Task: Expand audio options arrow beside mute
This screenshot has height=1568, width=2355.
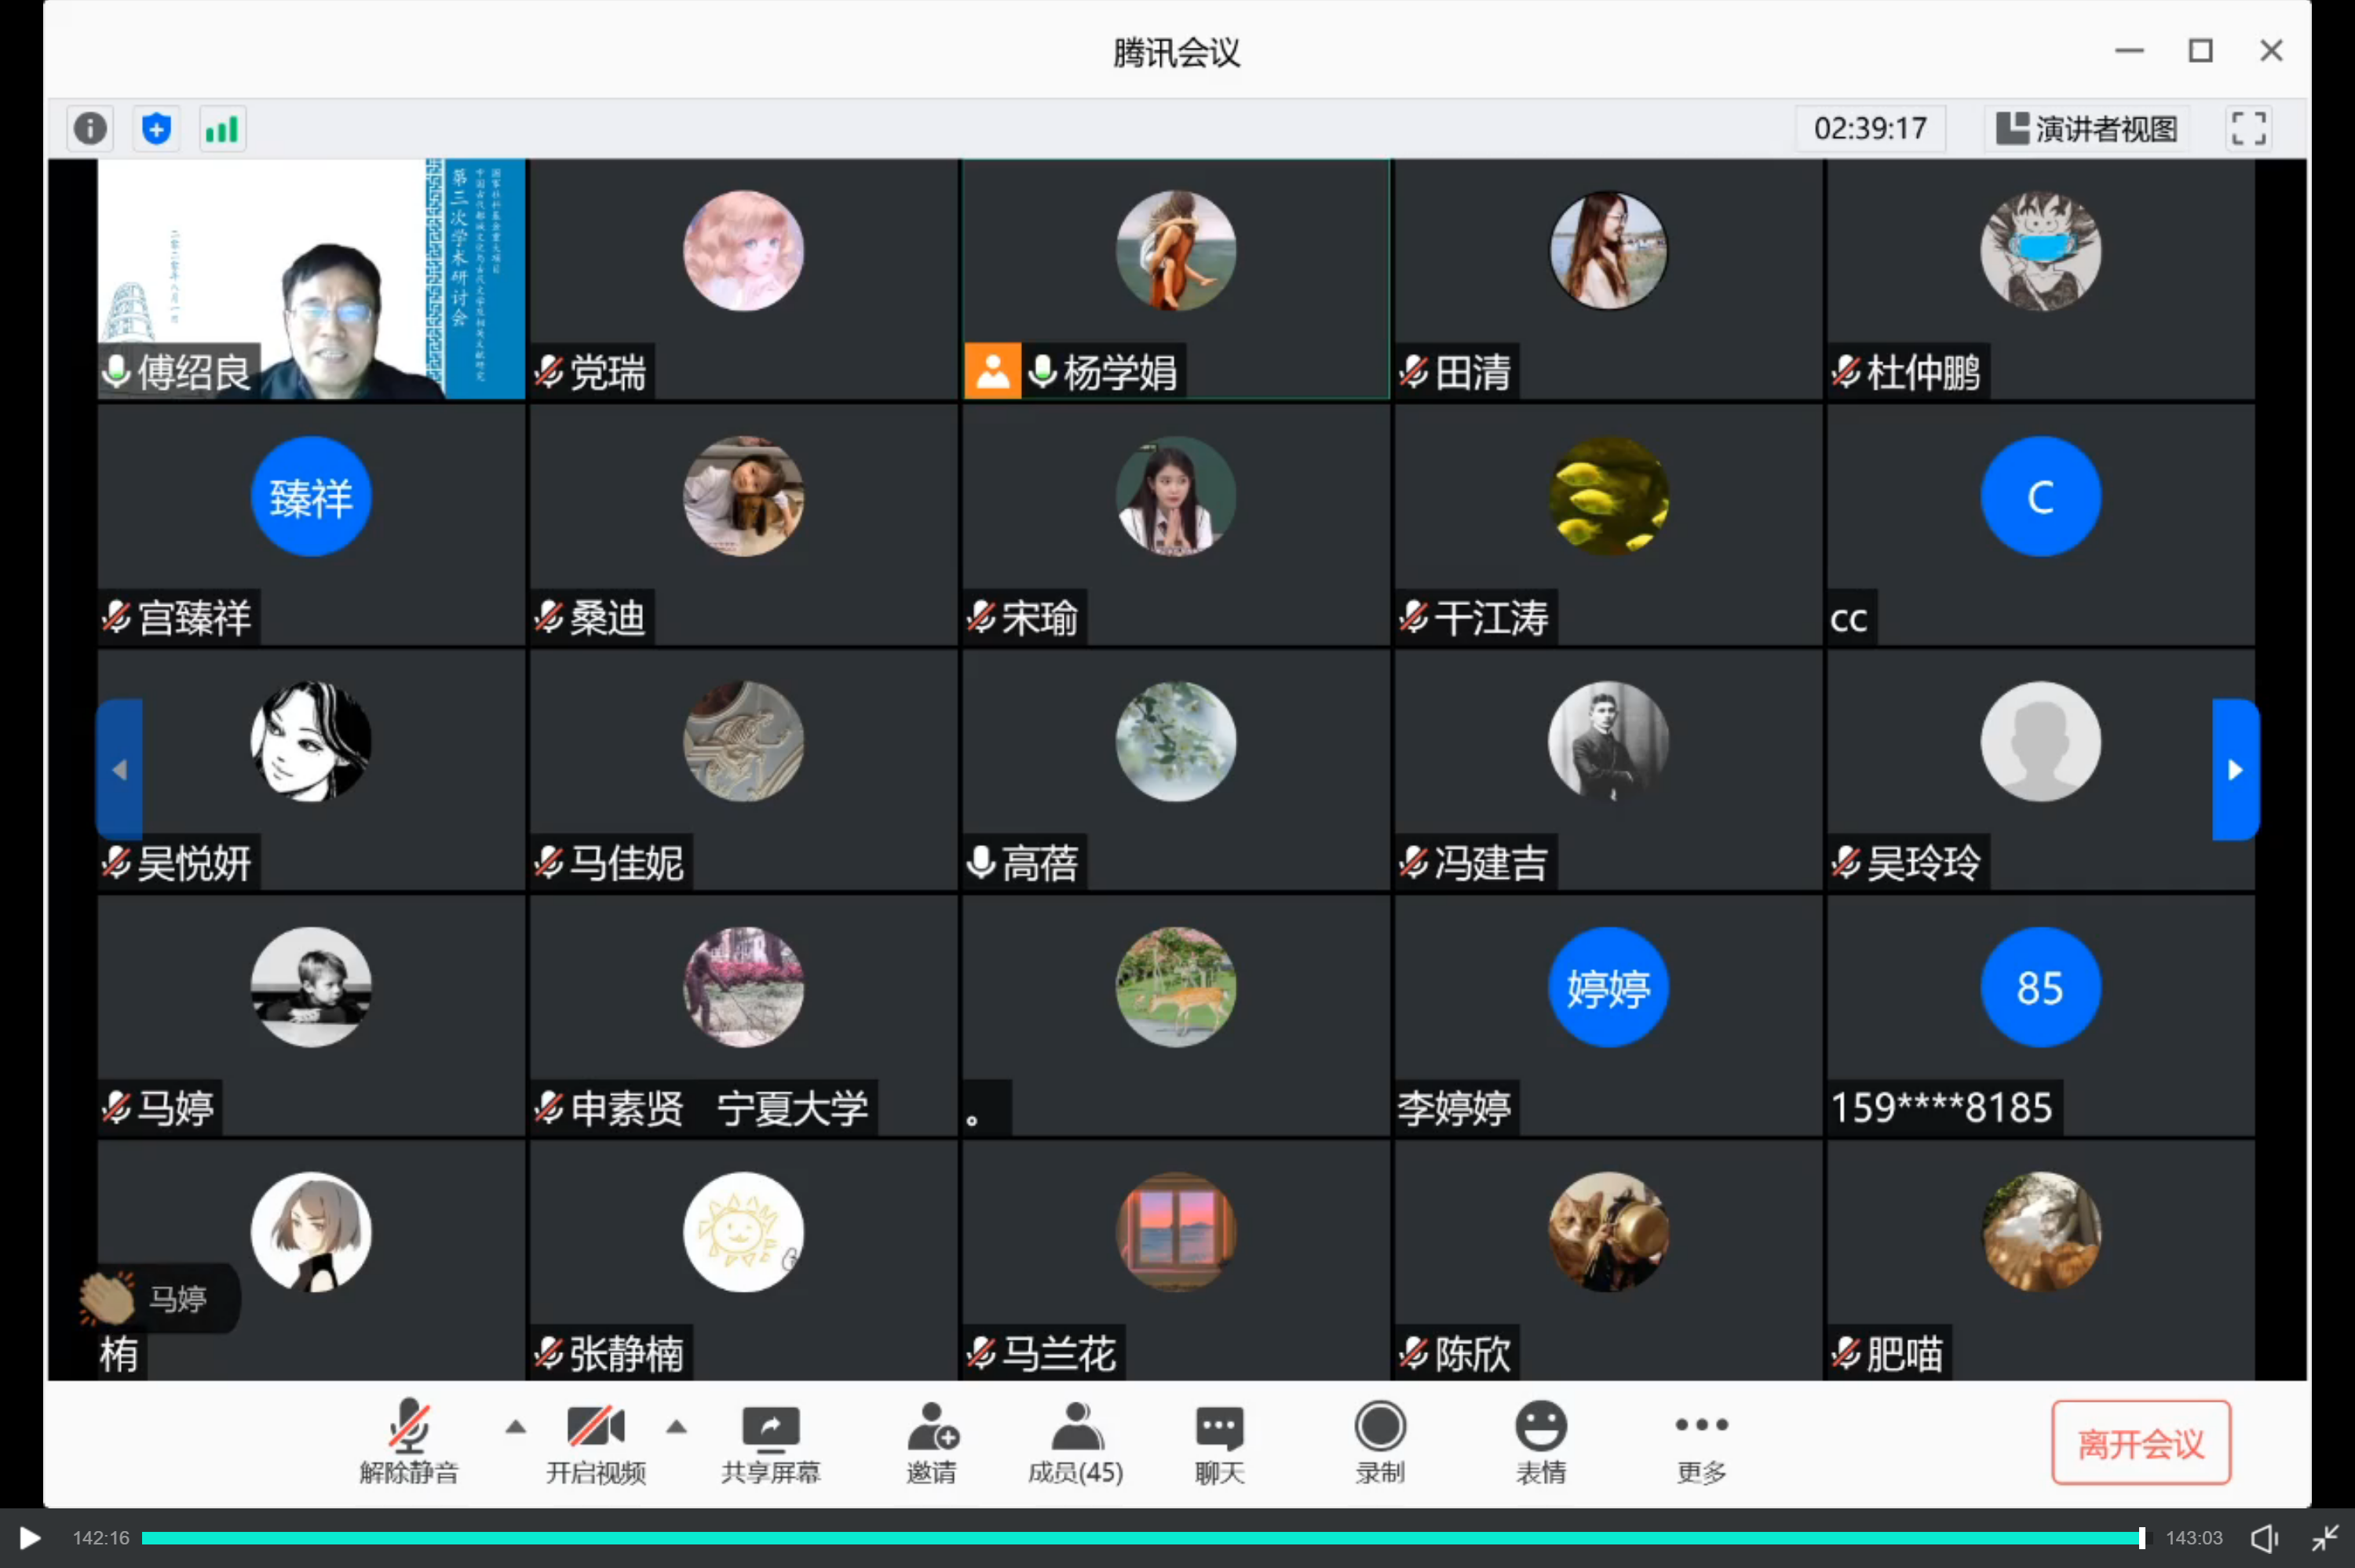Action: click(516, 1427)
